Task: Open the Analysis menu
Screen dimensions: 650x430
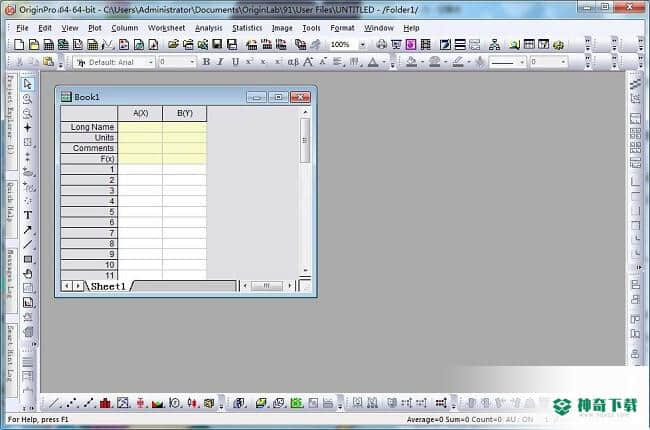Action: point(209,28)
